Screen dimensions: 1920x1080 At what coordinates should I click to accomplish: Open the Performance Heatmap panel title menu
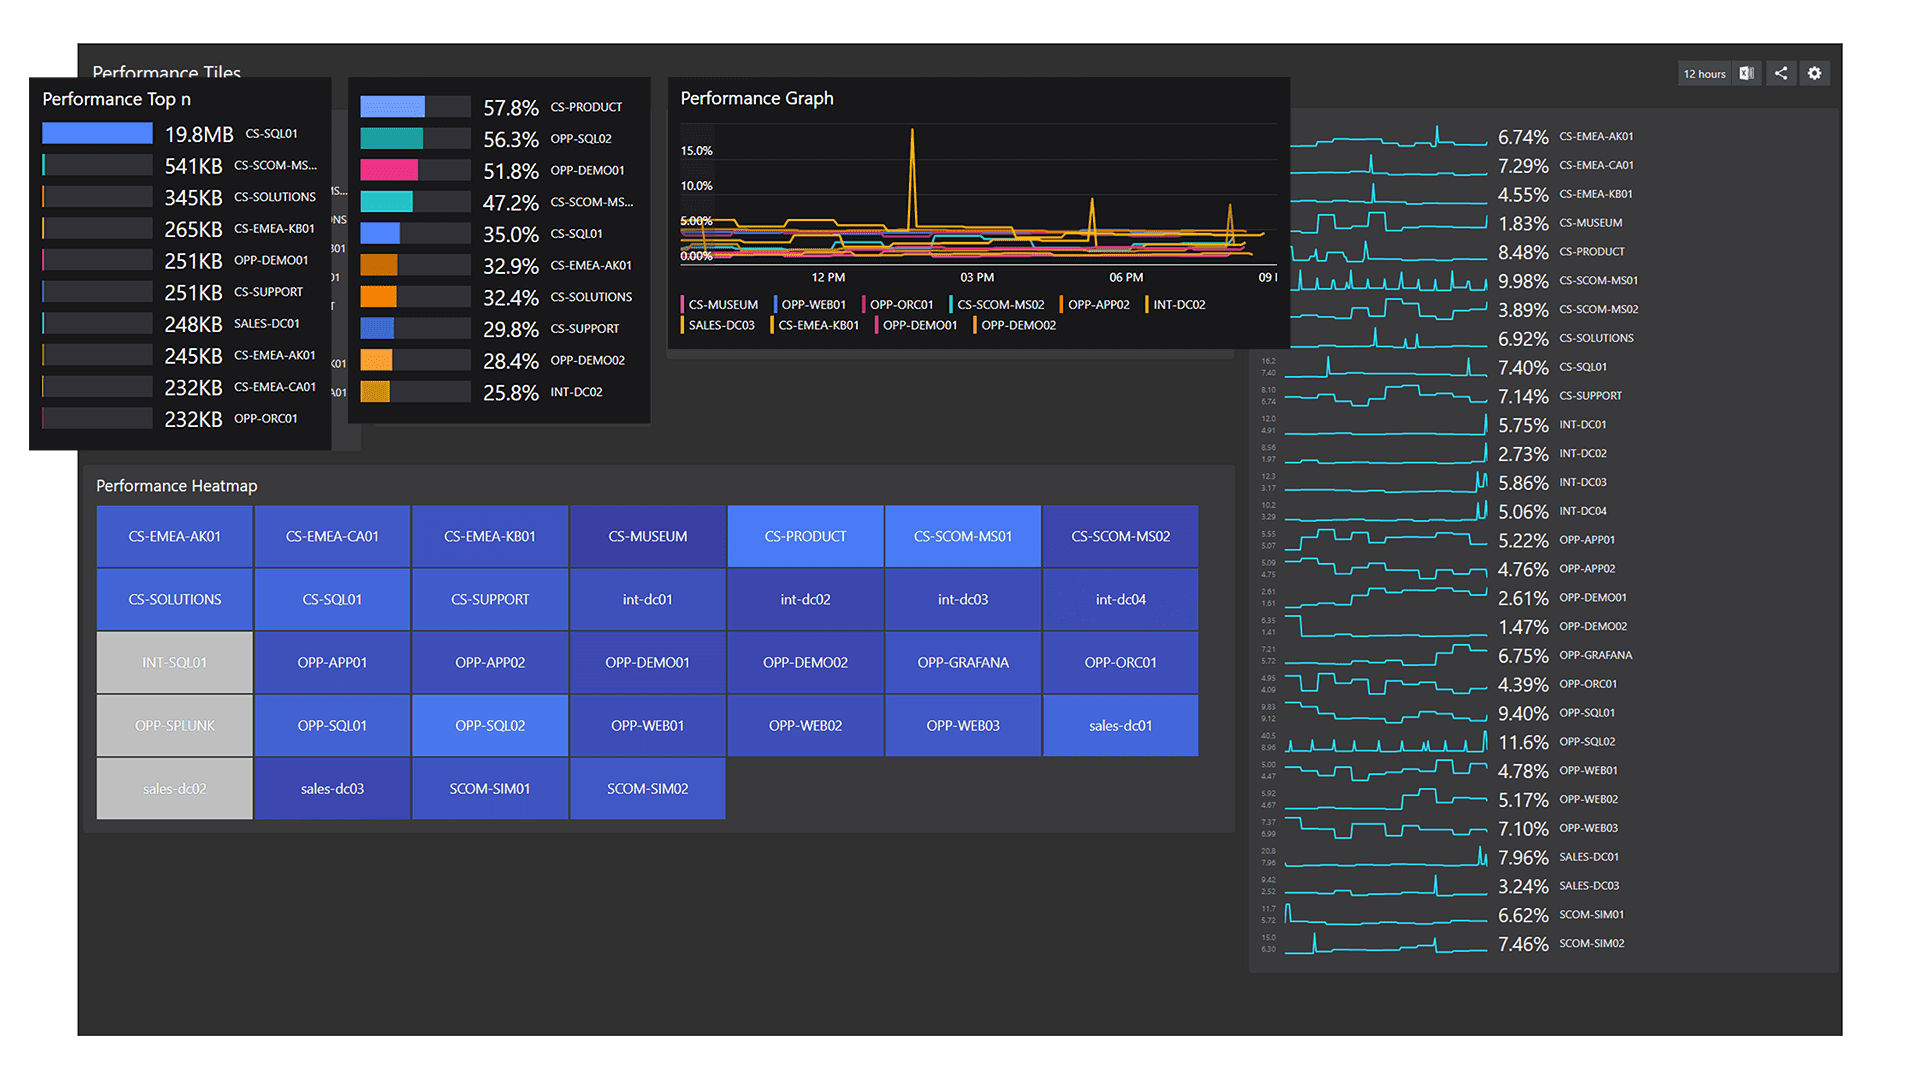coord(176,486)
